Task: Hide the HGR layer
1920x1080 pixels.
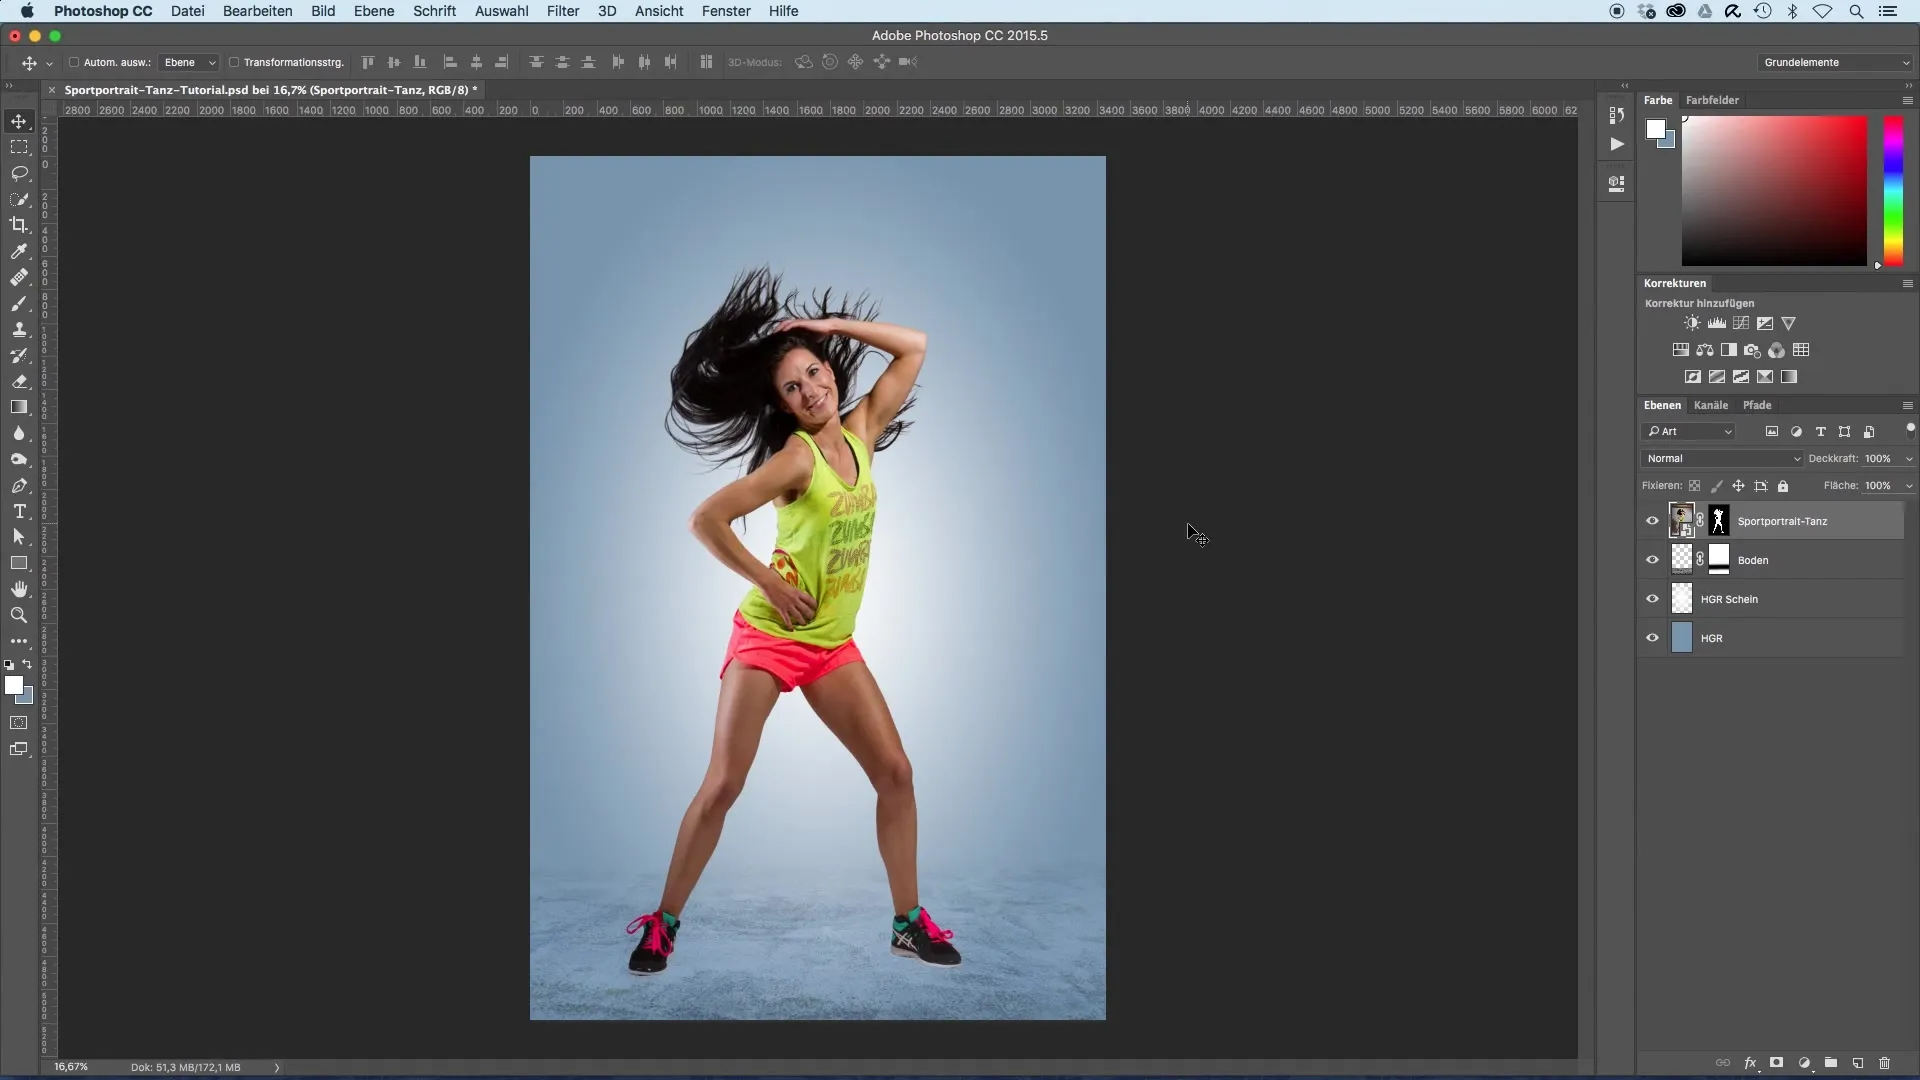Action: 1652,638
